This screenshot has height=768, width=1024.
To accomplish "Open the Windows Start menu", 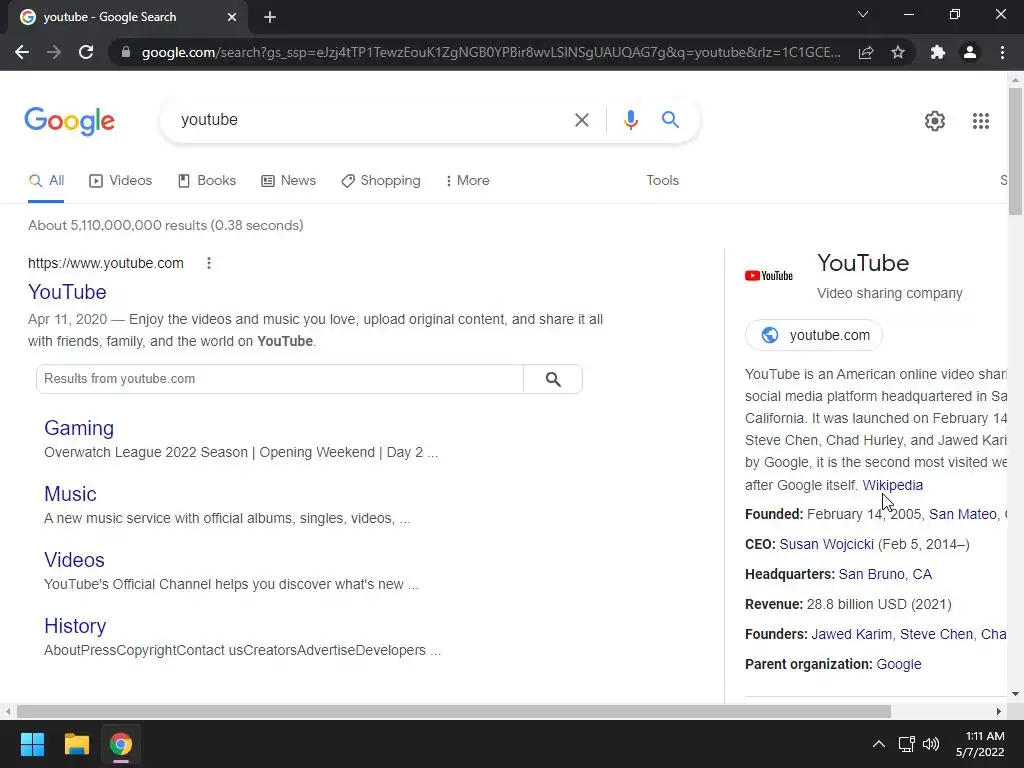I will (x=32, y=744).
